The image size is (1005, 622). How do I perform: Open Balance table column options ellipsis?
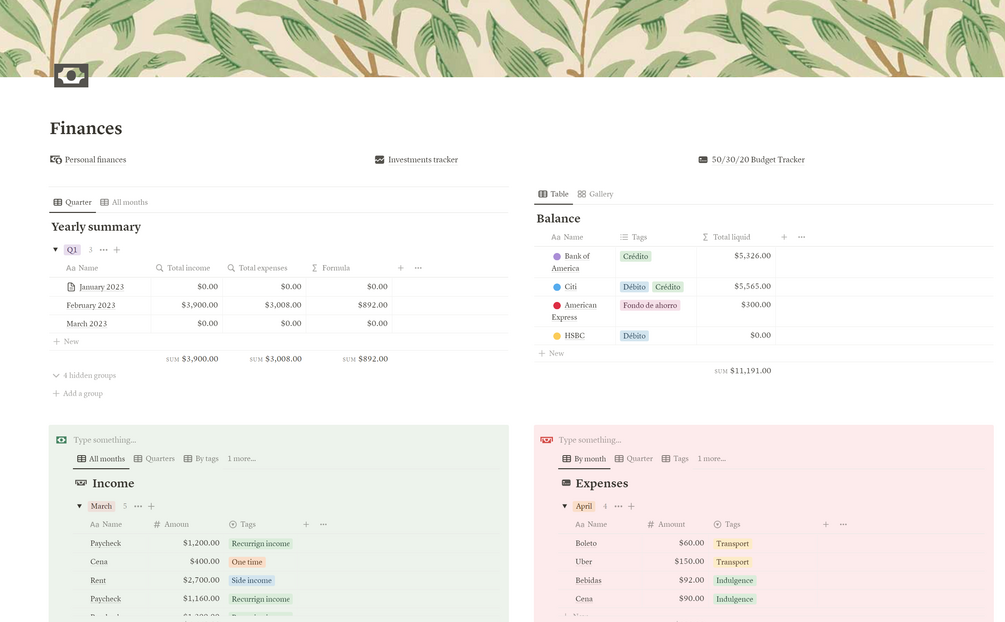pos(801,237)
